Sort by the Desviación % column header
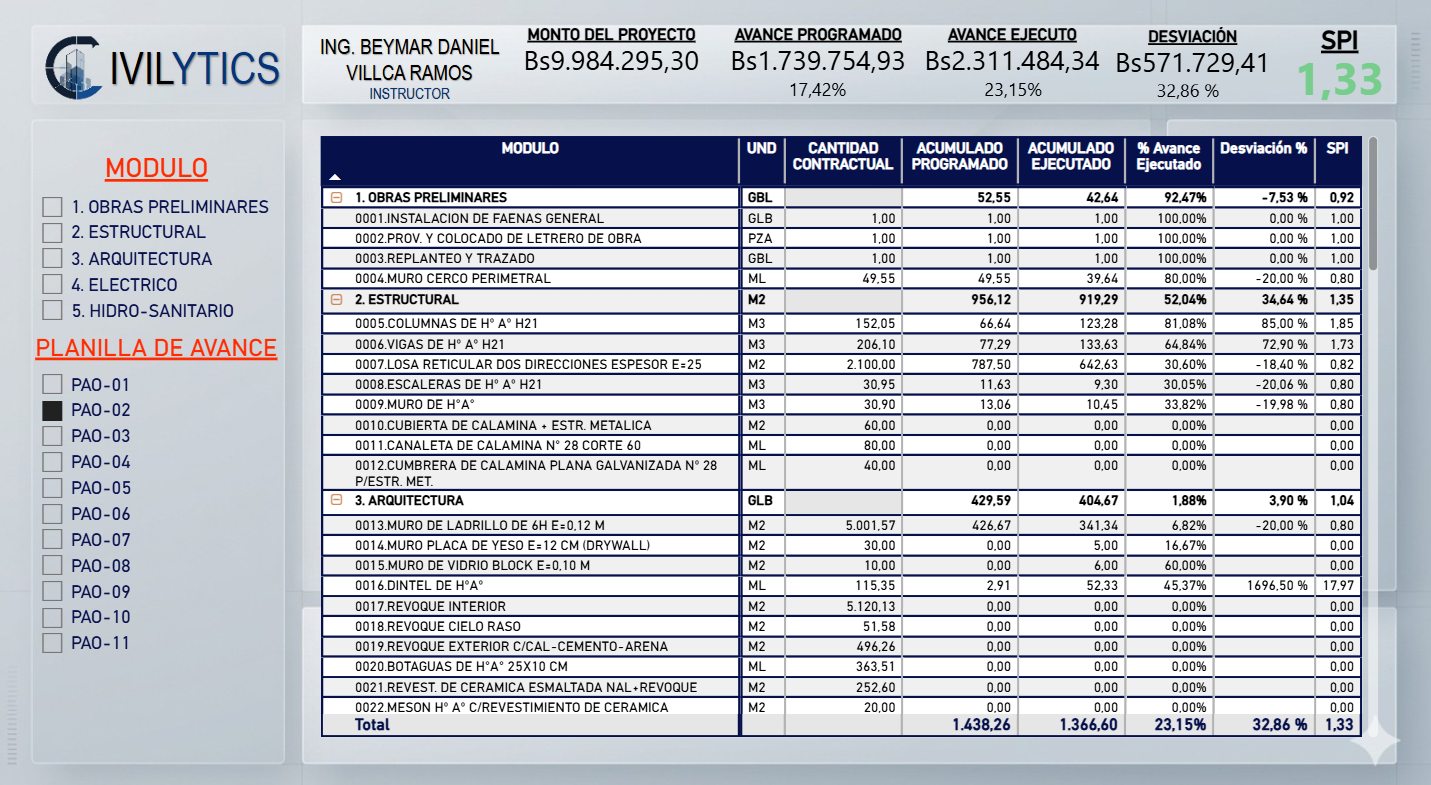 tap(1263, 148)
